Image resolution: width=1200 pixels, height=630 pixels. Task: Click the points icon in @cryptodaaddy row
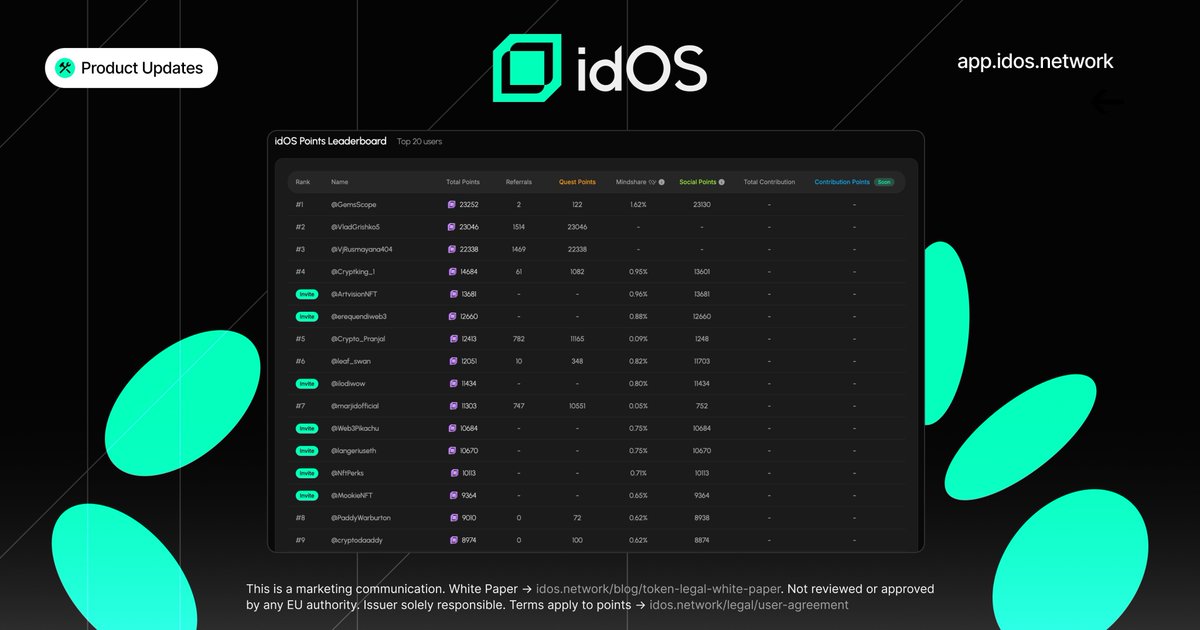[452, 540]
